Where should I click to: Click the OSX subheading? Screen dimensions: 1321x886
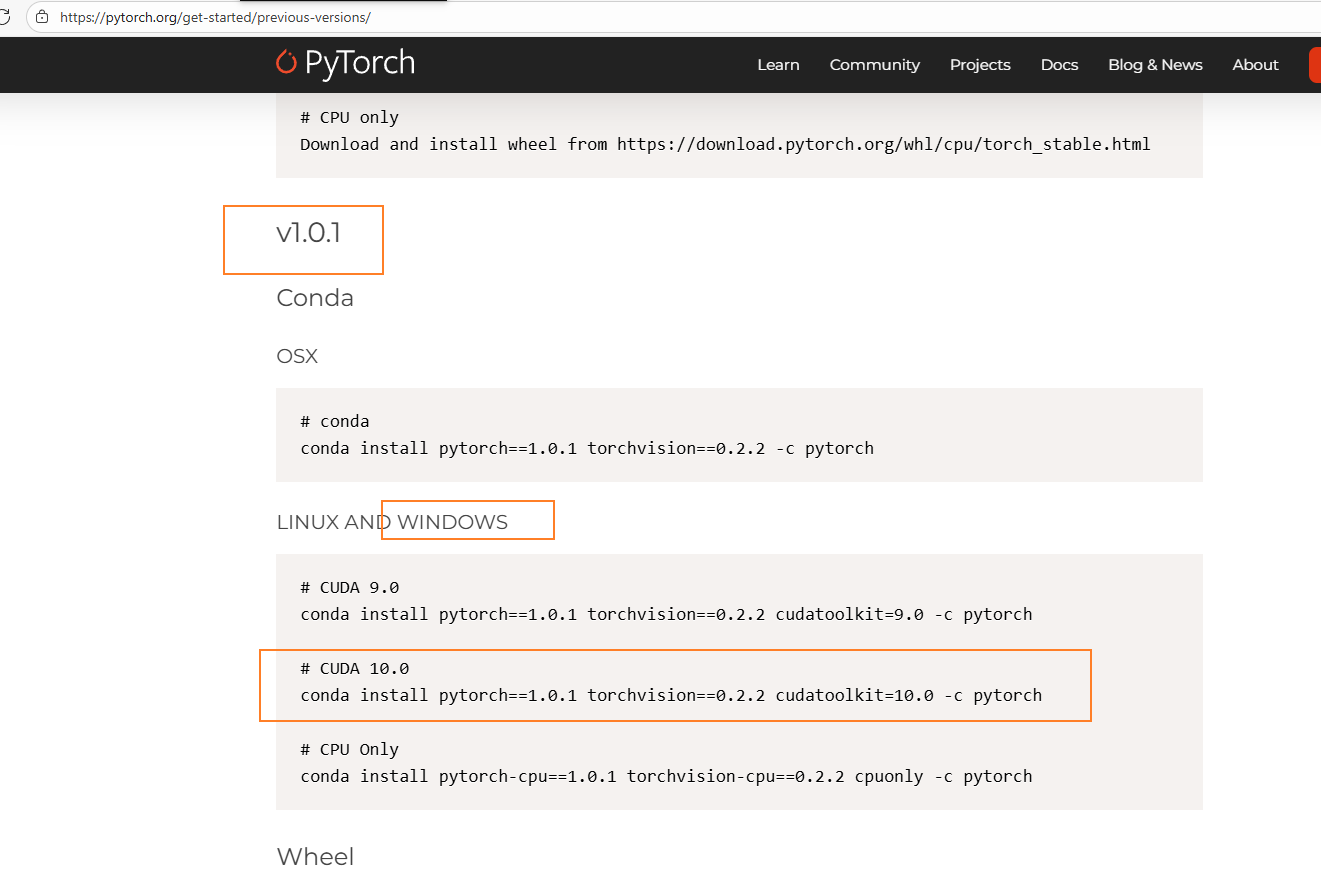pos(297,356)
